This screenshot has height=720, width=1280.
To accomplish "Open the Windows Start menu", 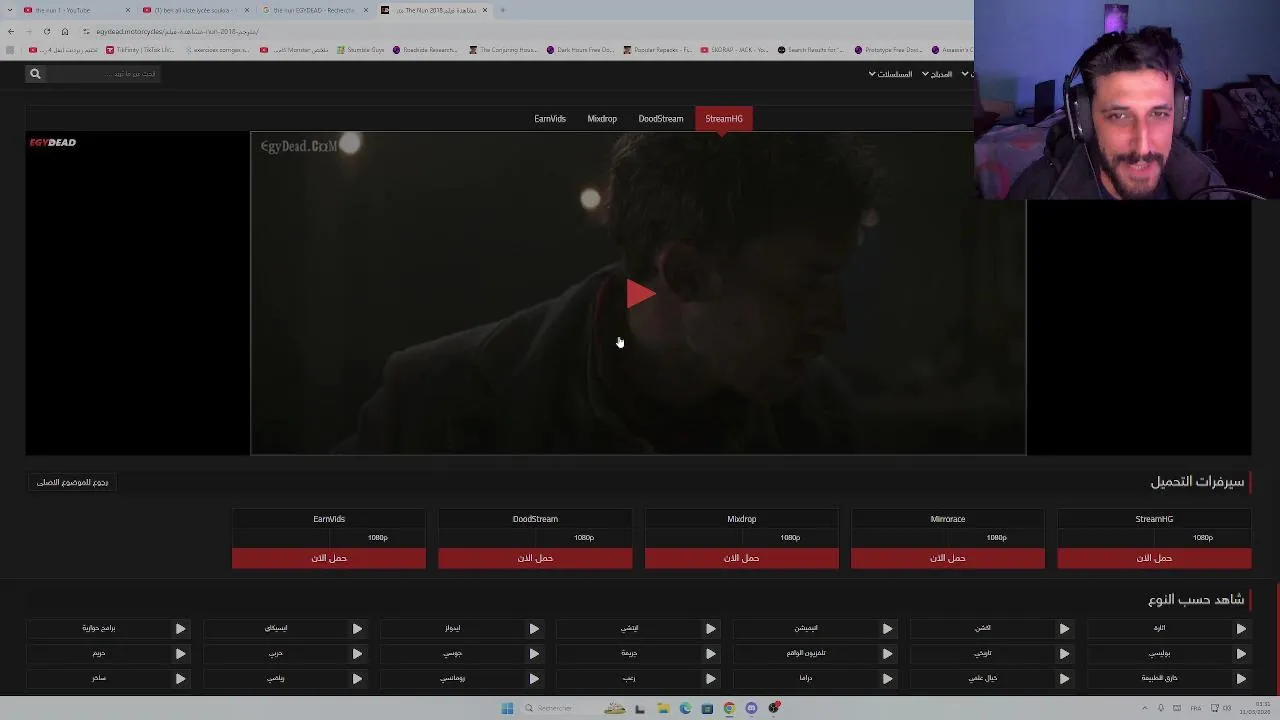I will coord(507,708).
